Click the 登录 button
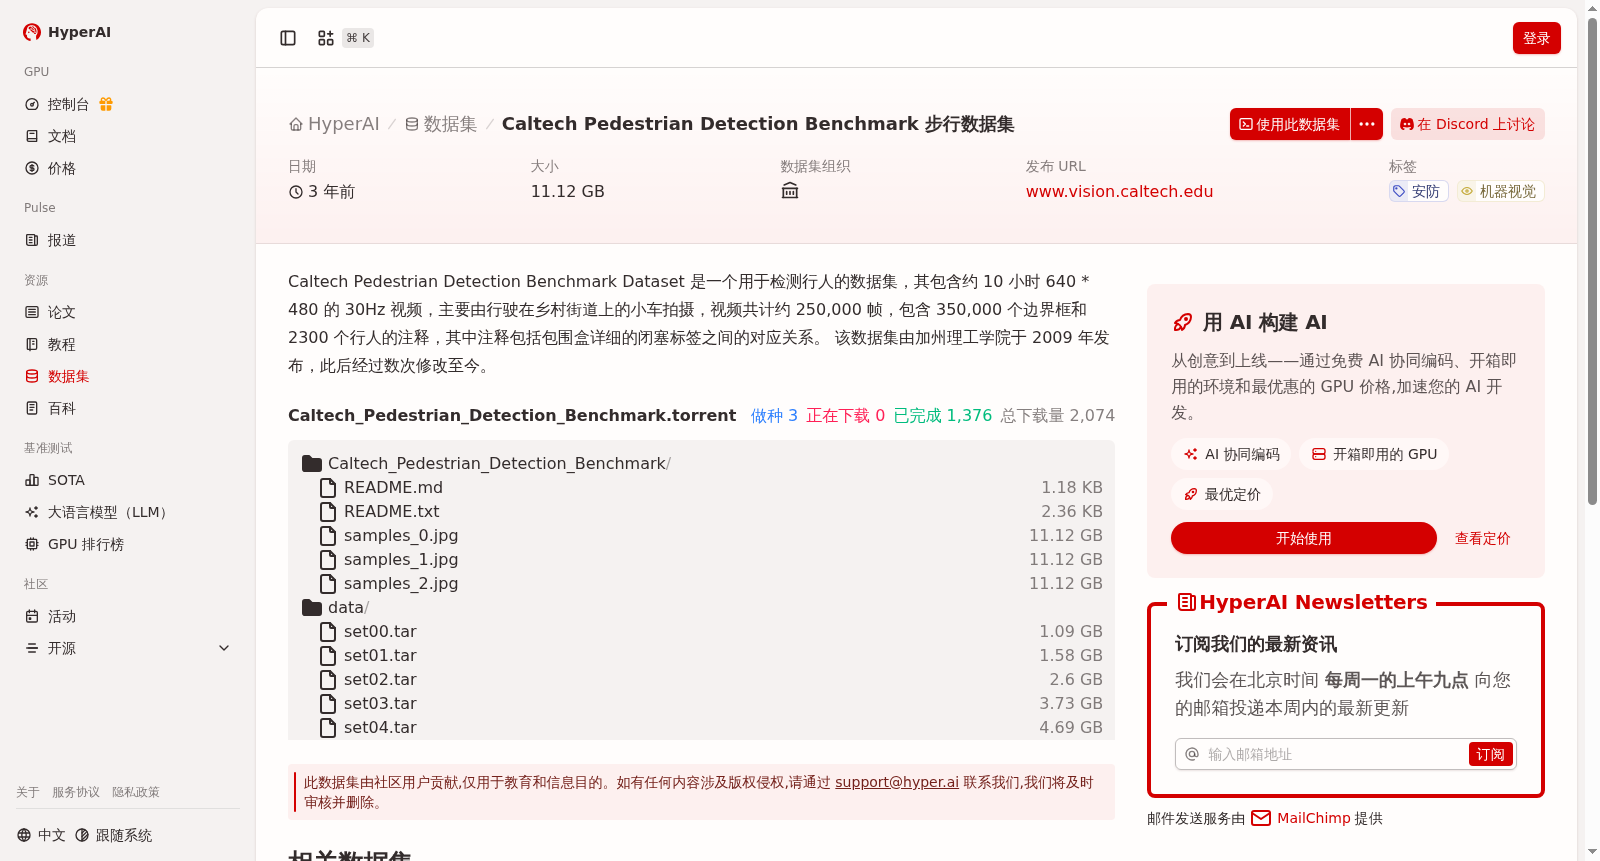Image resolution: width=1600 pixels, height=861 pixels. point(1537,38)
